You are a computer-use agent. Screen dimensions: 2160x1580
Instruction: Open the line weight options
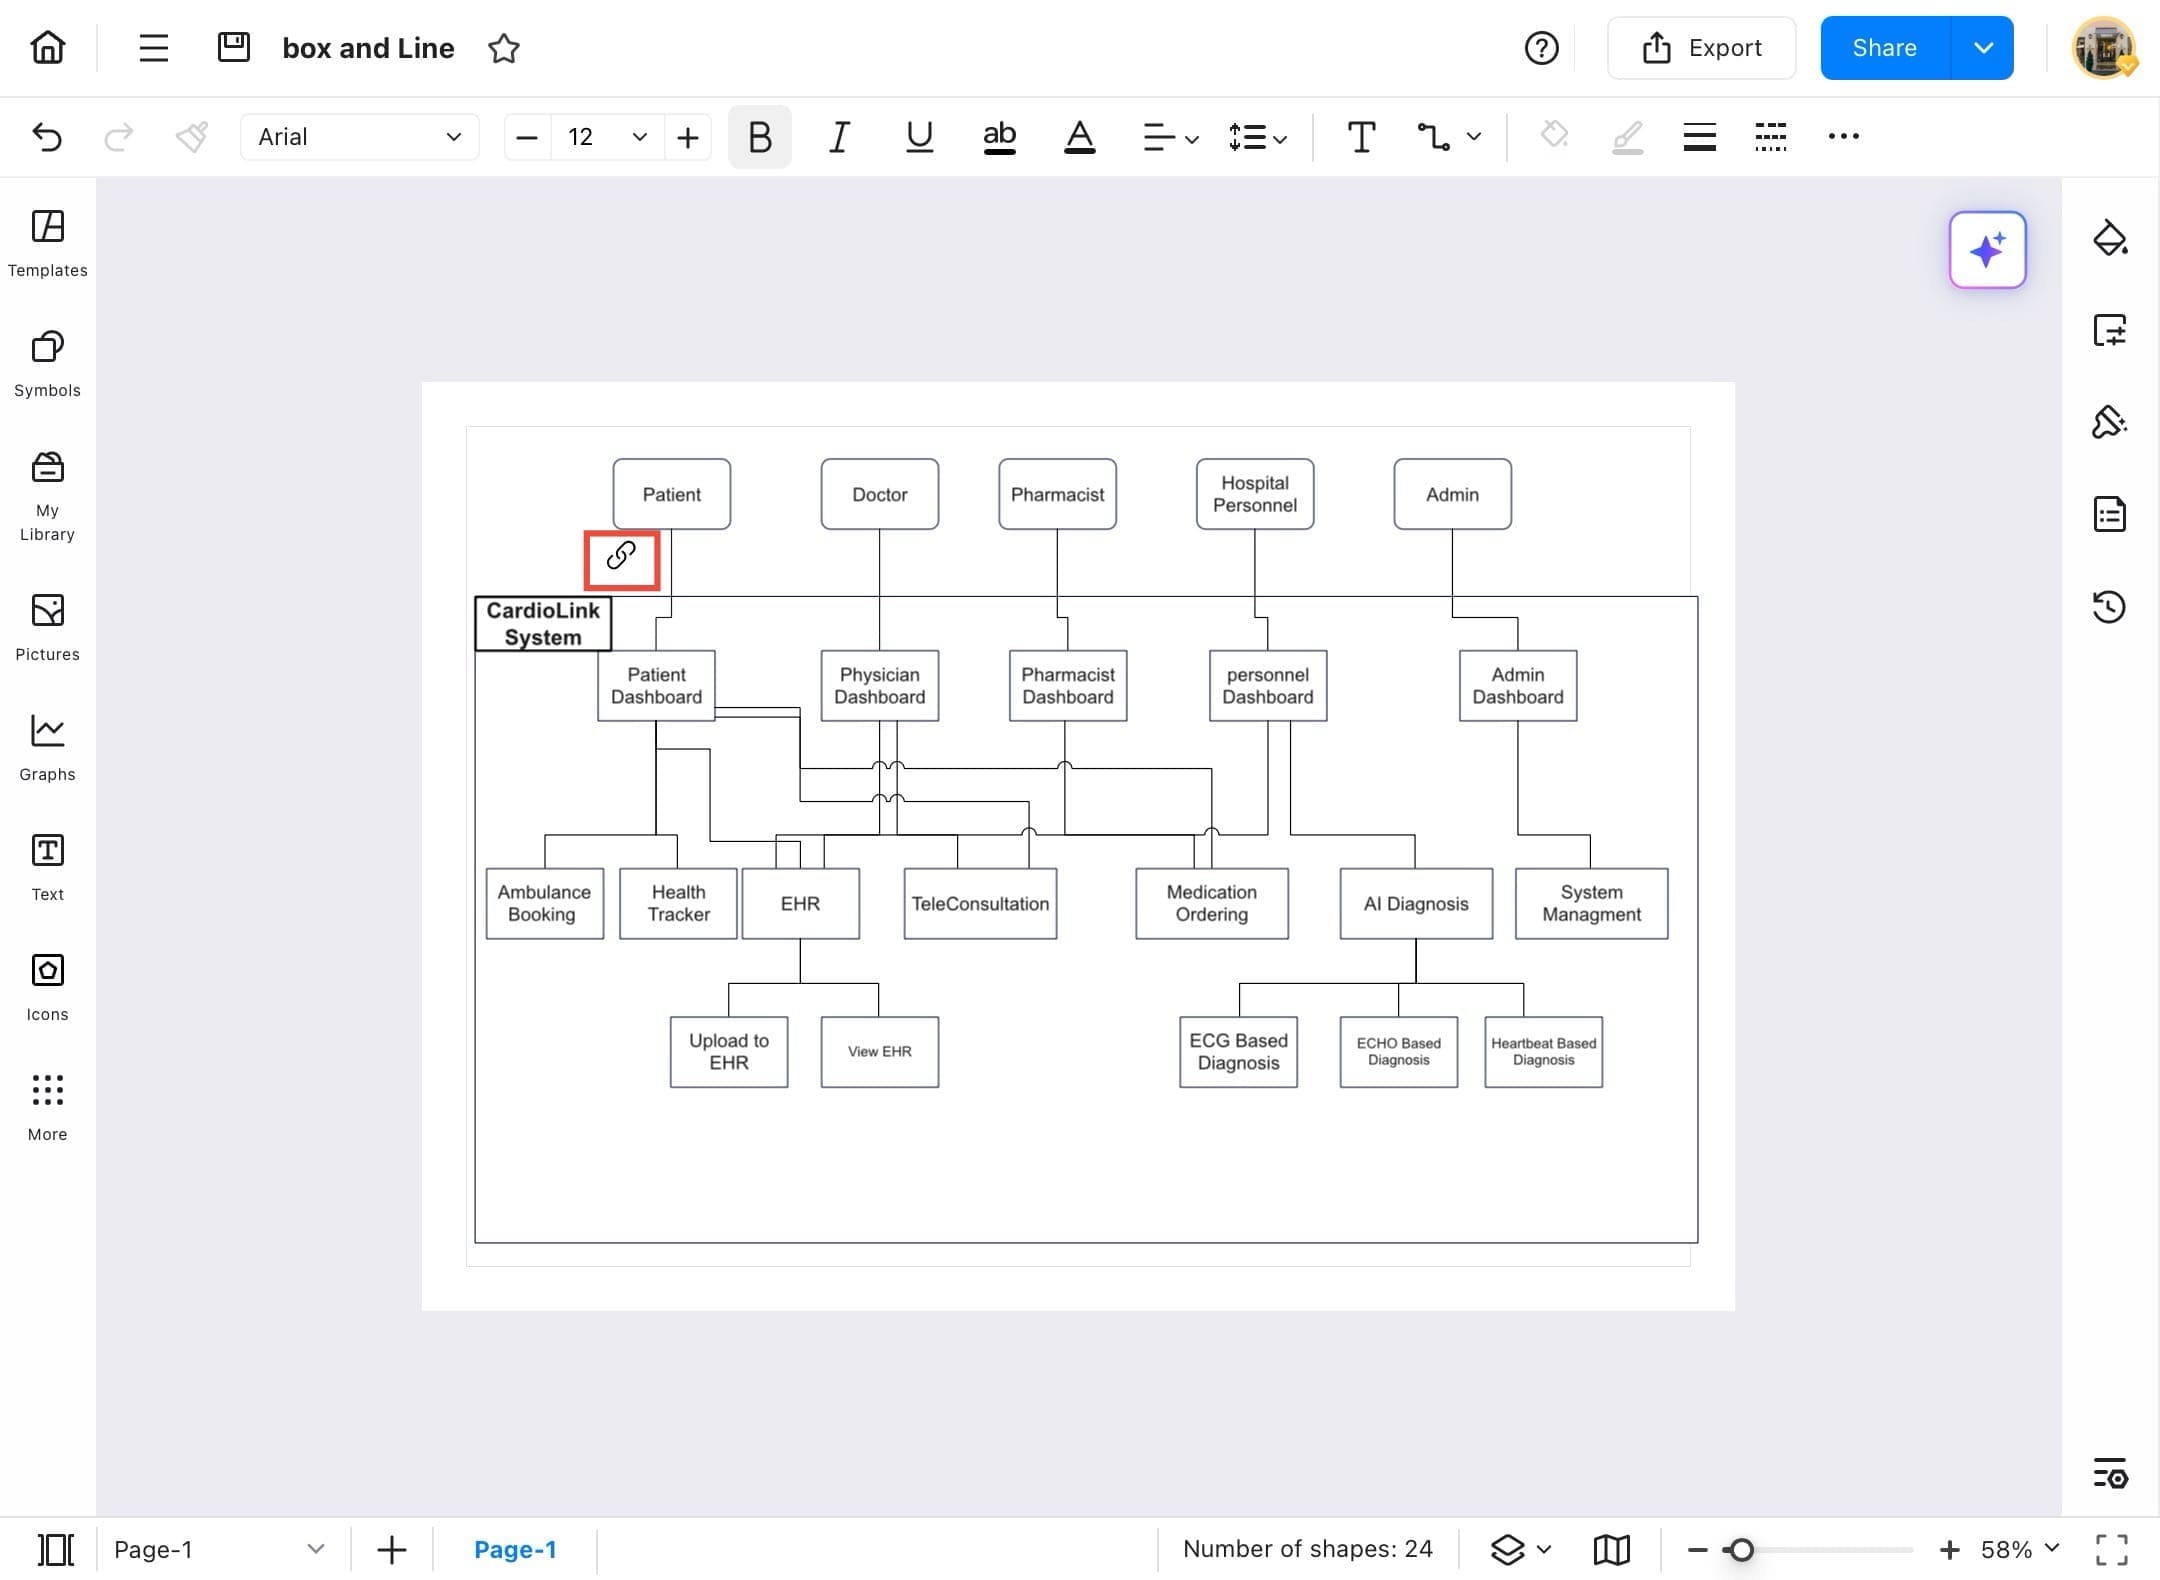pyautogui.click(x=1699, y=137)
